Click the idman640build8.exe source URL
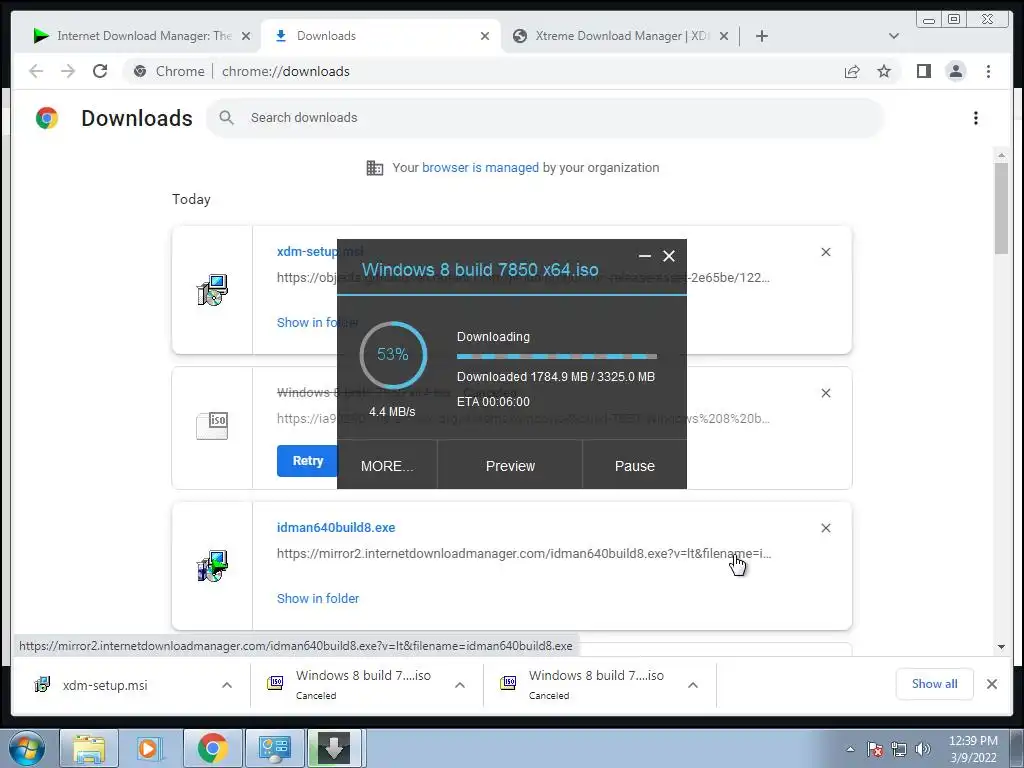Viewport: 1024px width, 768px height. coord(524,554)
